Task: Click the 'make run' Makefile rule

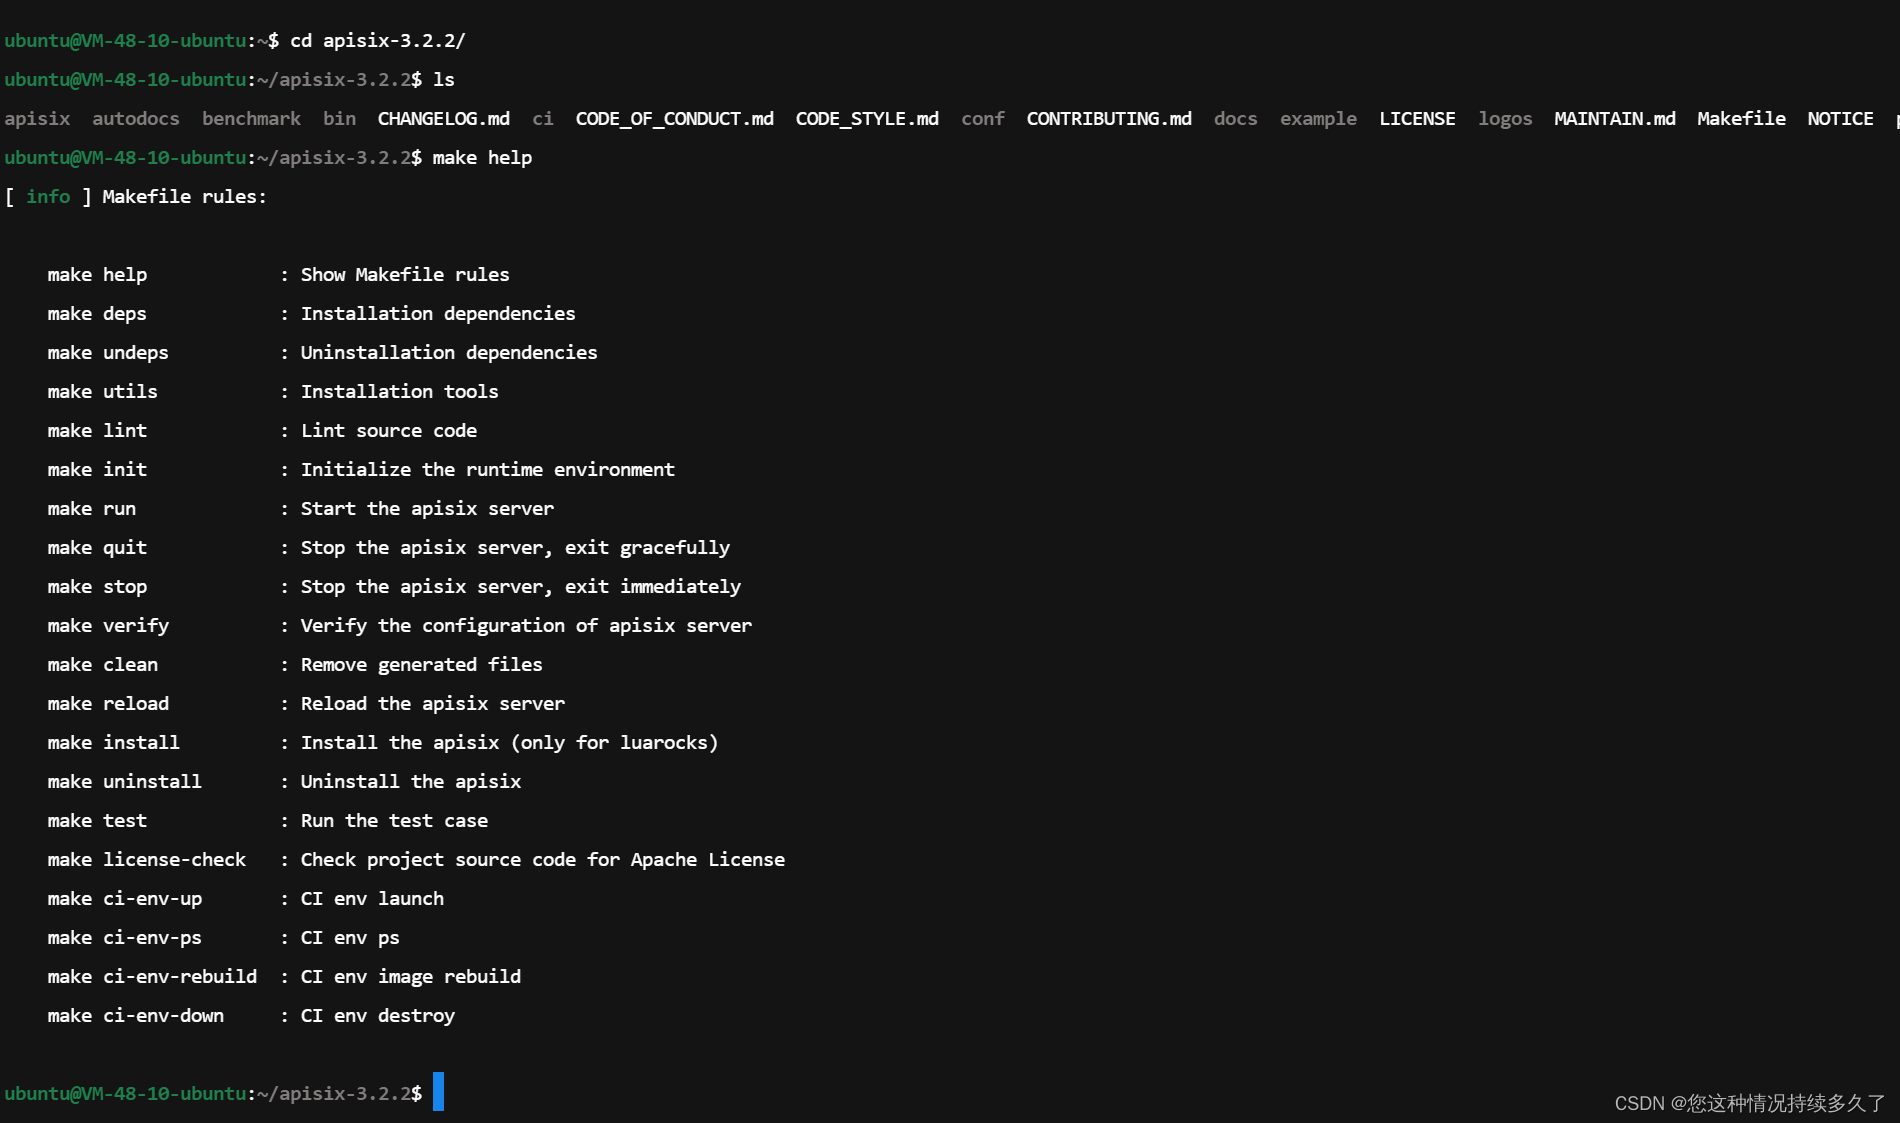Action: click(91, 508)
